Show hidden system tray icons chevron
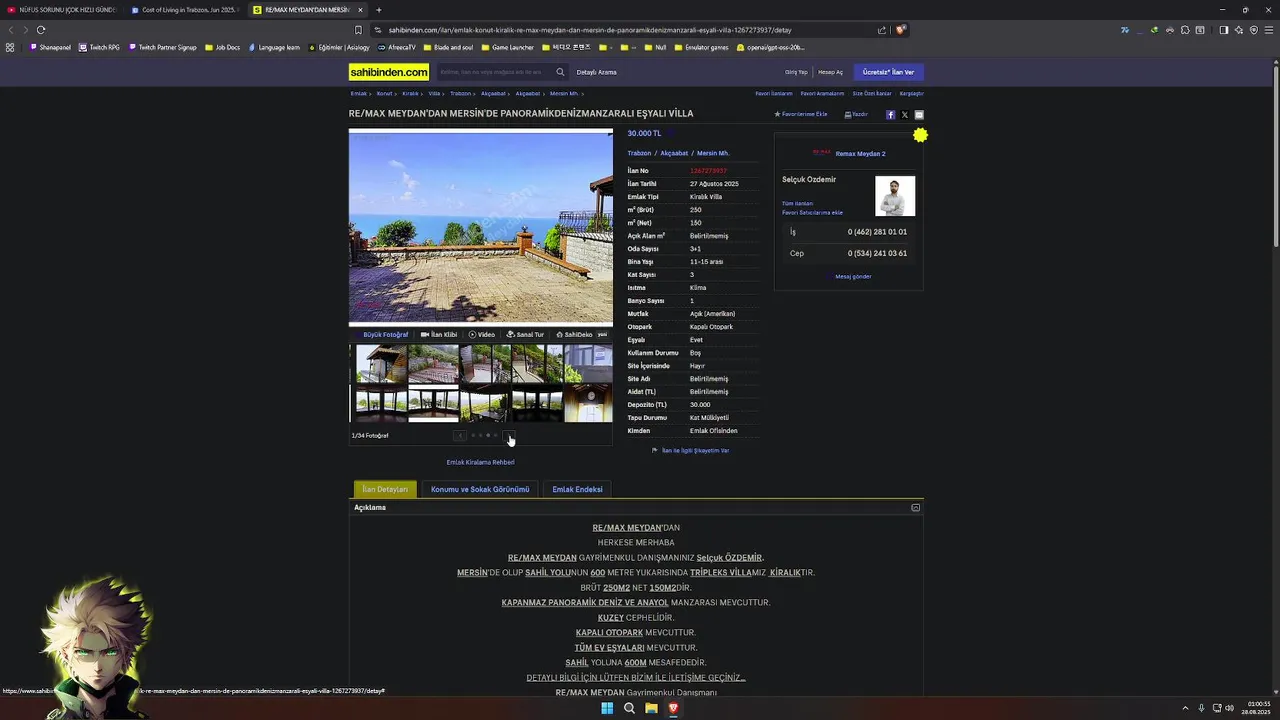 (1185, 708)
